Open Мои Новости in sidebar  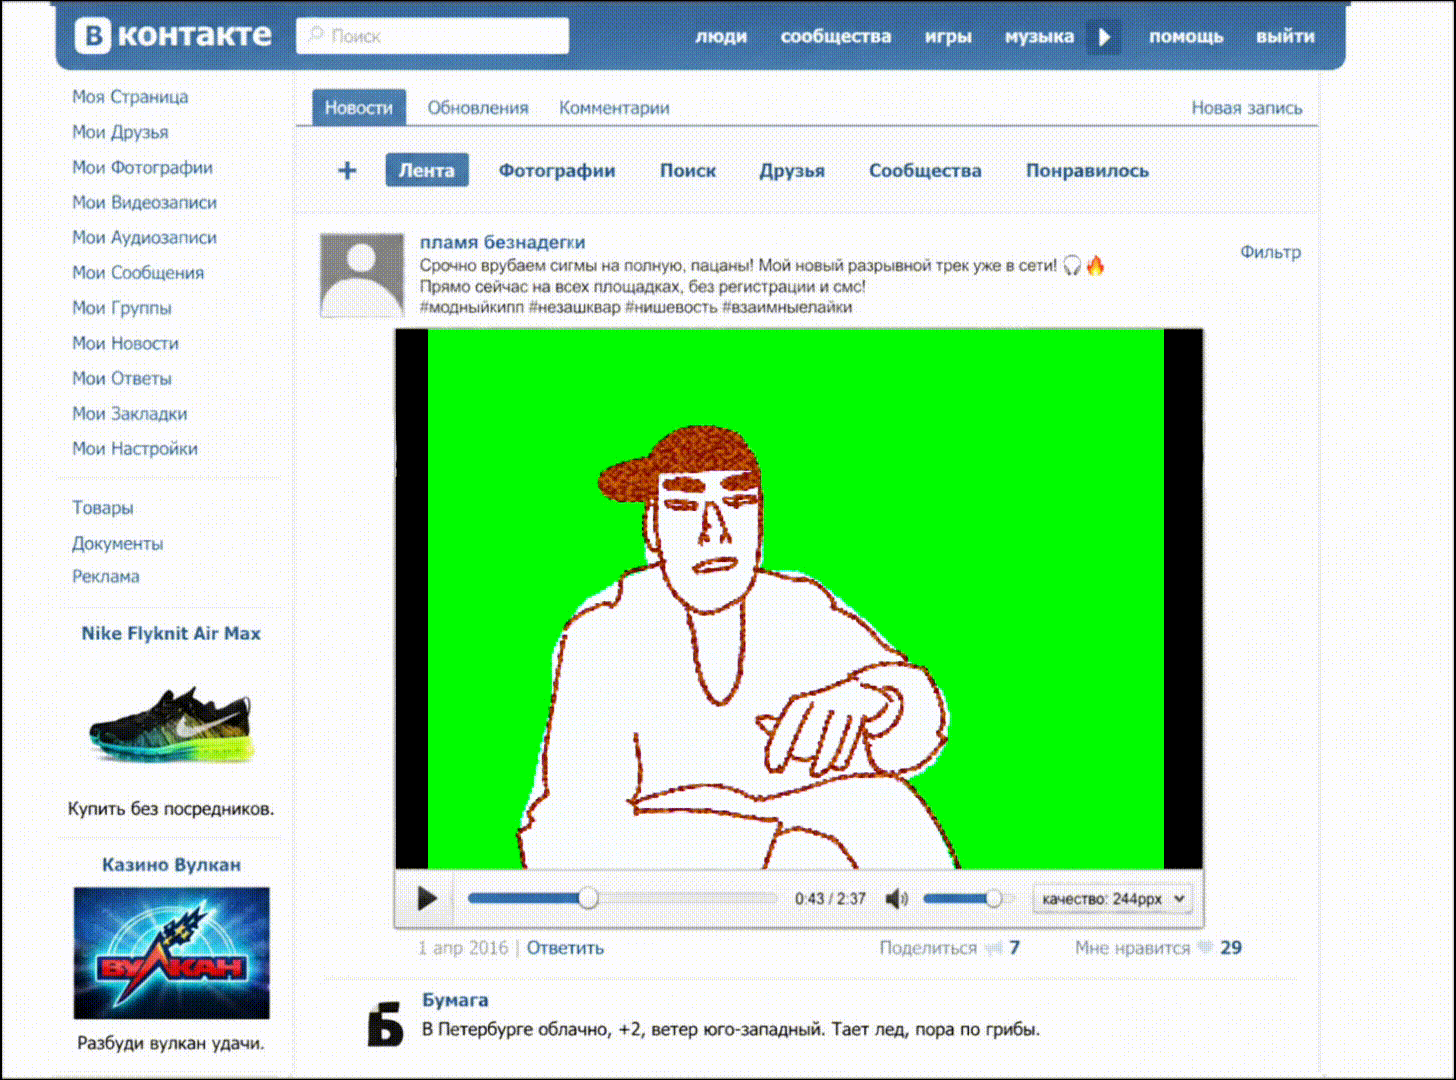pos(125,343)
